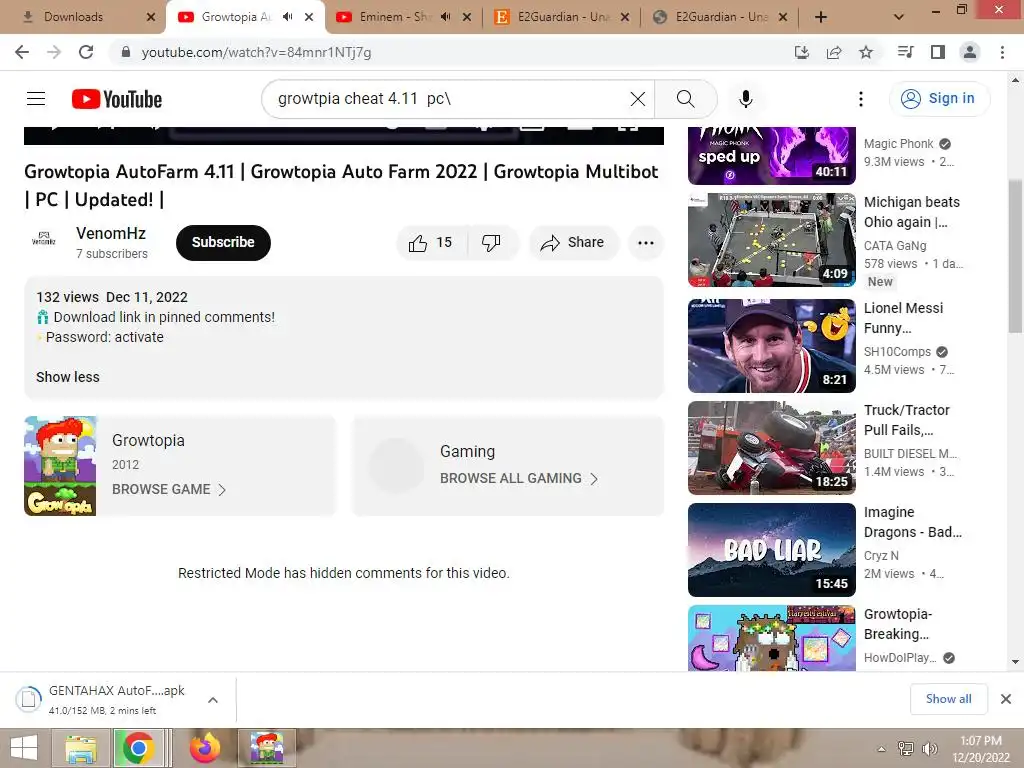
Task: Click the share page icon in address bar
Action: point(834,52)
